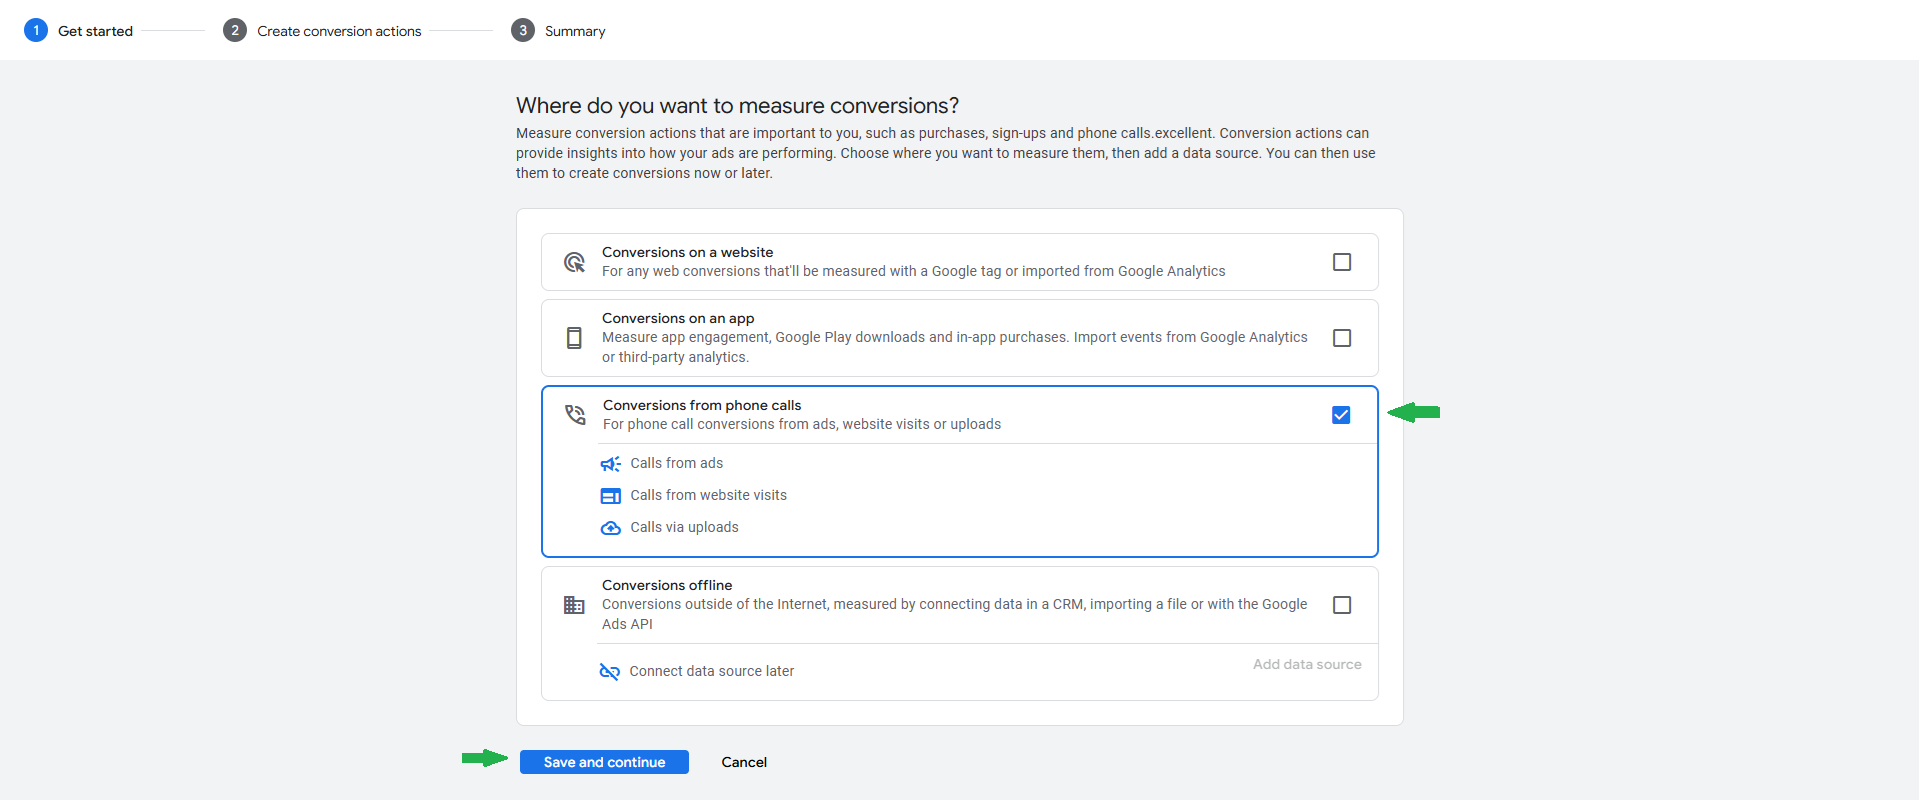
Task: Select the Calls via uploads option
Action: 684,528
